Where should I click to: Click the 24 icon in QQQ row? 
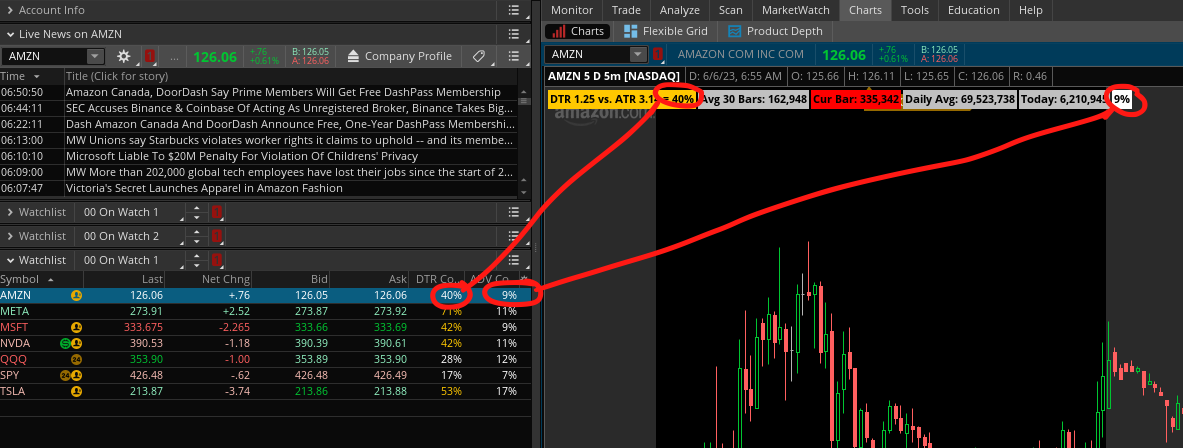pyautogui.click(x=76, y=359)
